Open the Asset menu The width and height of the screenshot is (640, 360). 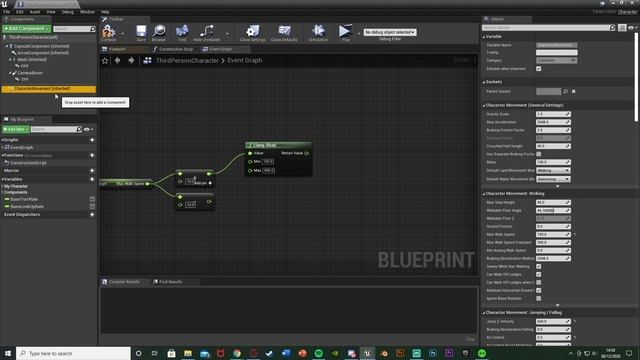click(35, 12)
